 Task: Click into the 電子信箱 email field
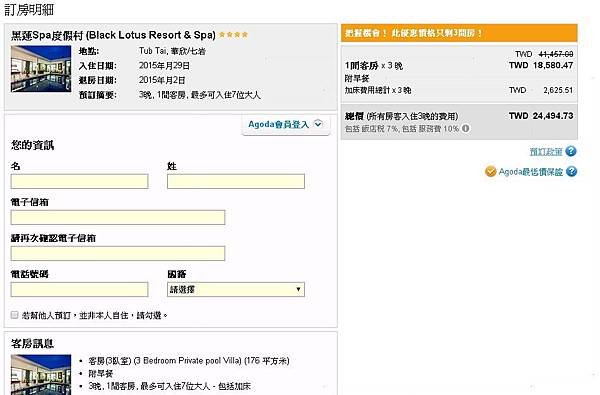pos(118,217)
